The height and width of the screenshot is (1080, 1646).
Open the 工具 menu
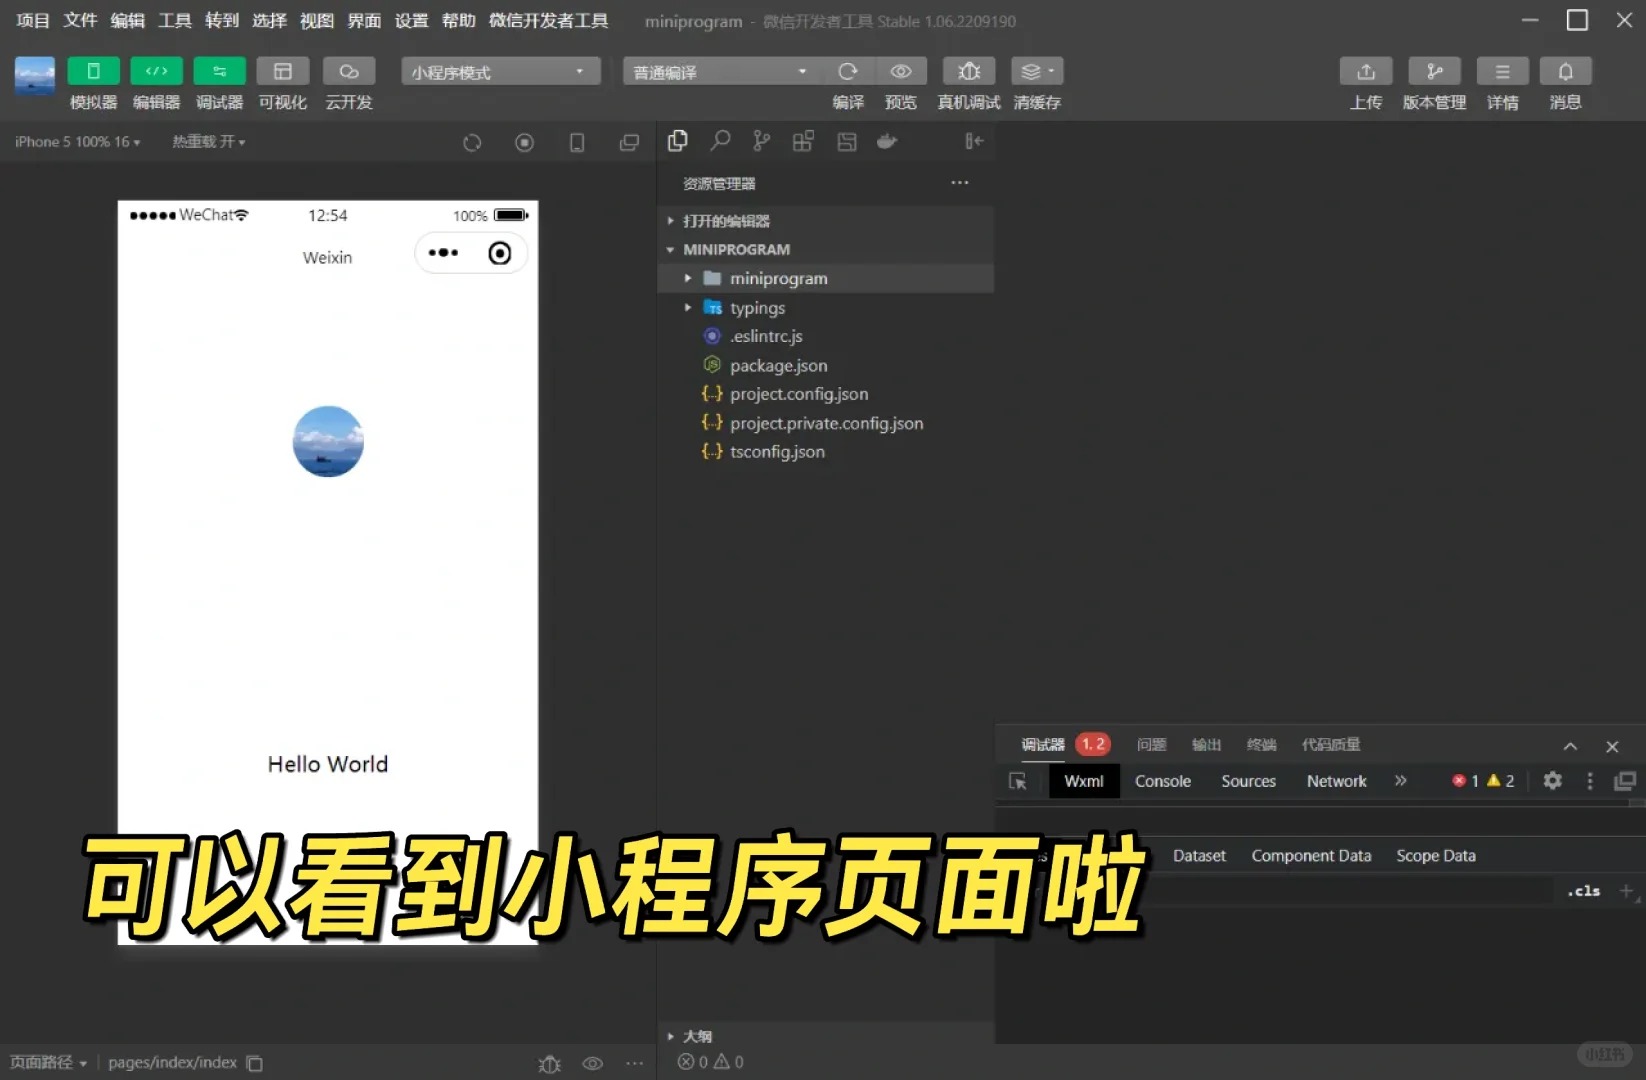pyautogui.click(x=174, y=20)
